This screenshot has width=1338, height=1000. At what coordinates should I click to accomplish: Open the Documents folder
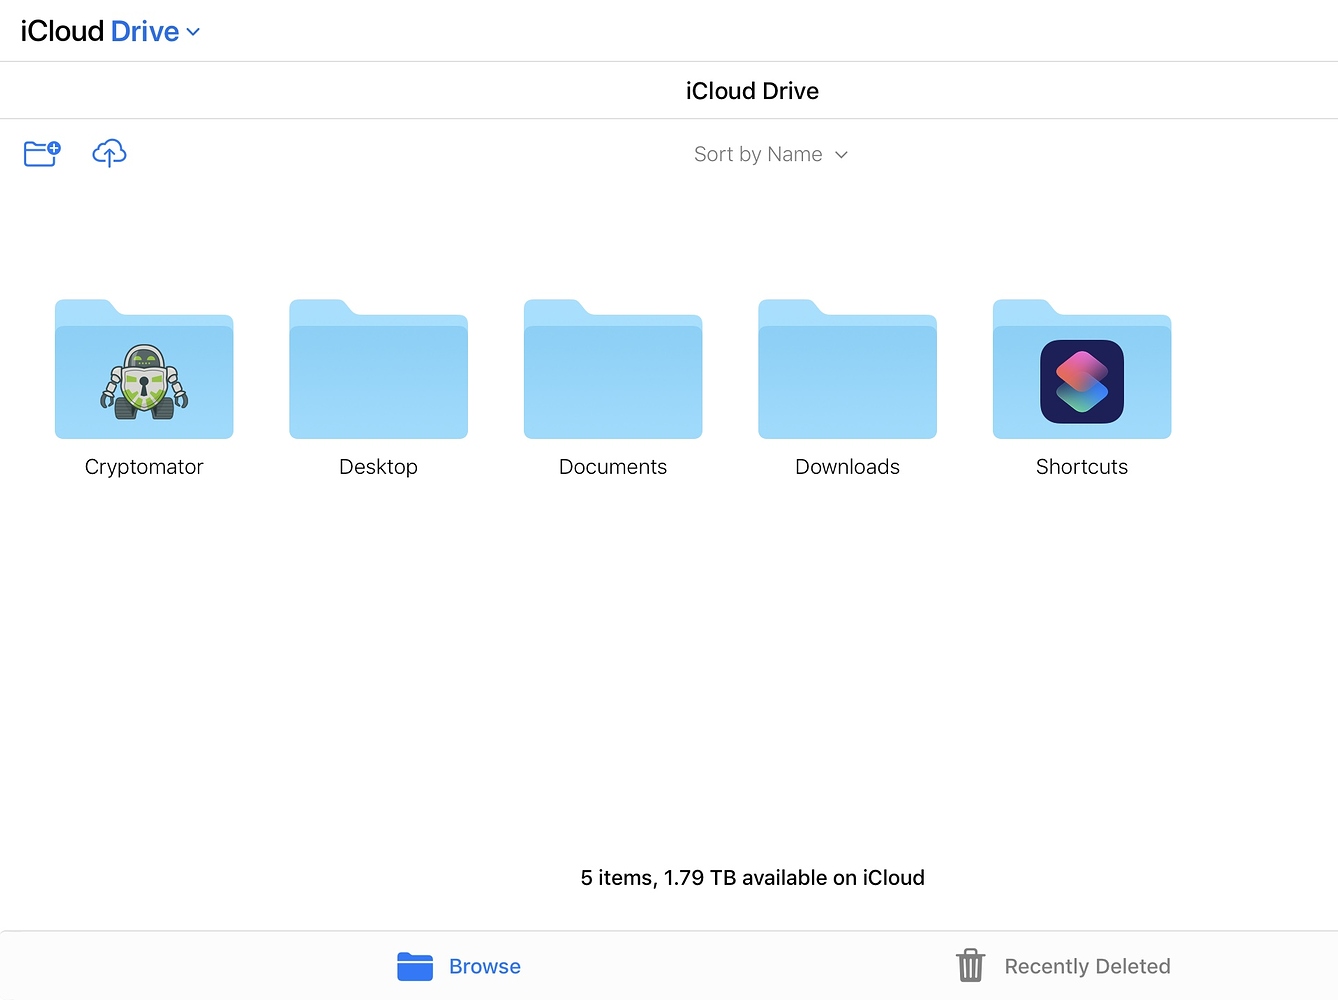coord(613,369)
